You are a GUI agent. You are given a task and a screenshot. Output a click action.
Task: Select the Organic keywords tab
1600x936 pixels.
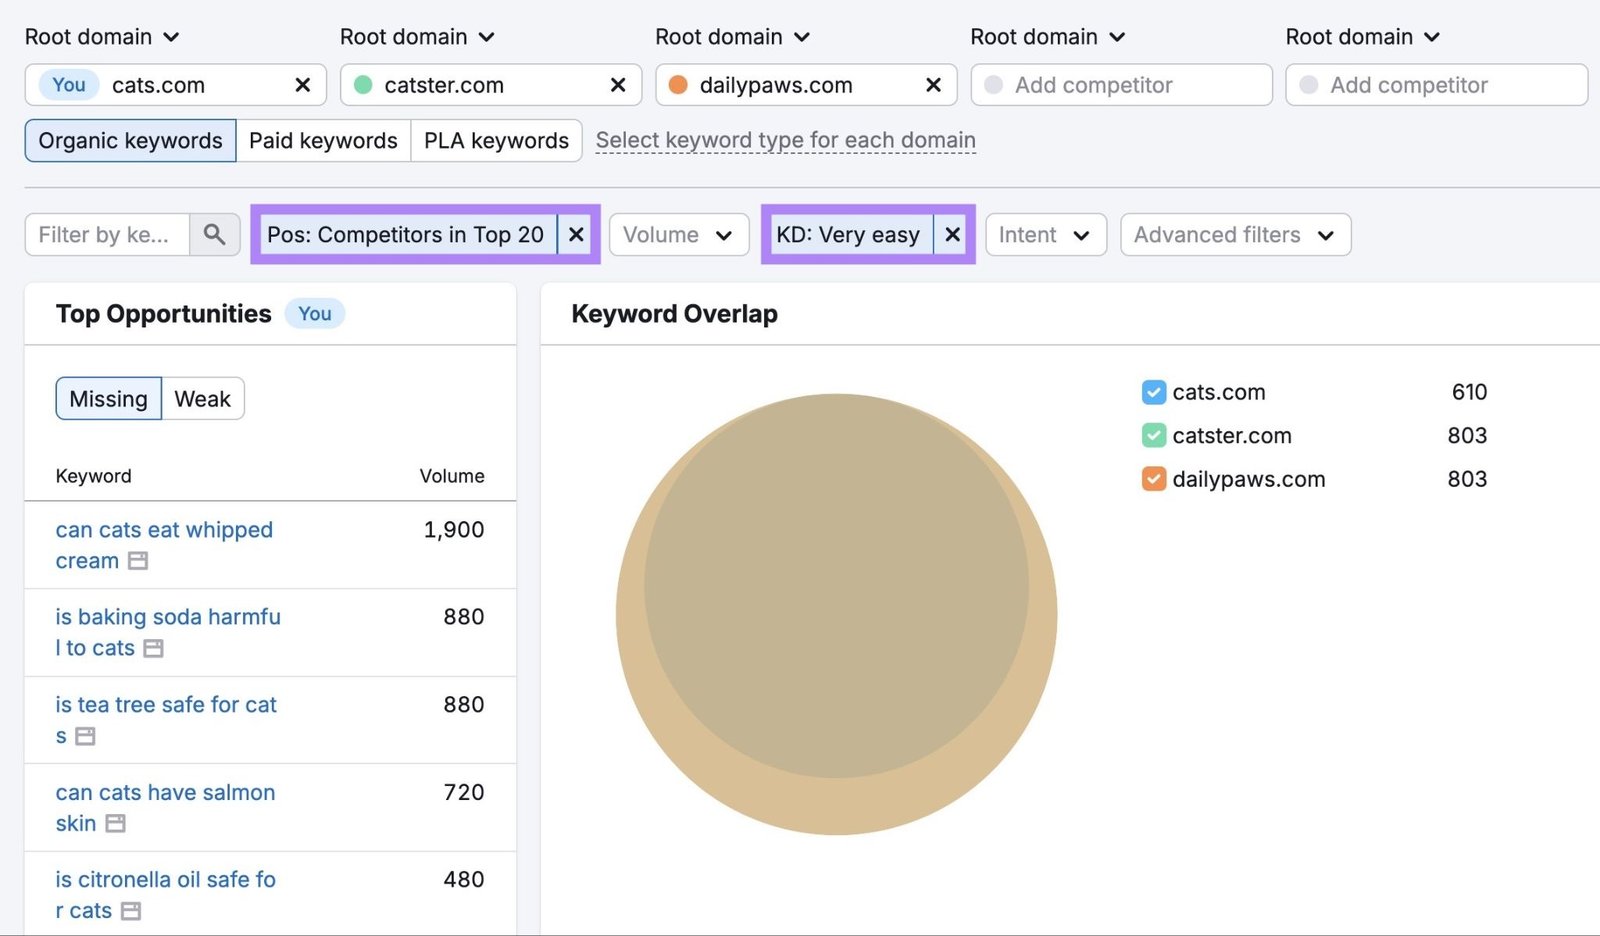click(x=130, y=140)
